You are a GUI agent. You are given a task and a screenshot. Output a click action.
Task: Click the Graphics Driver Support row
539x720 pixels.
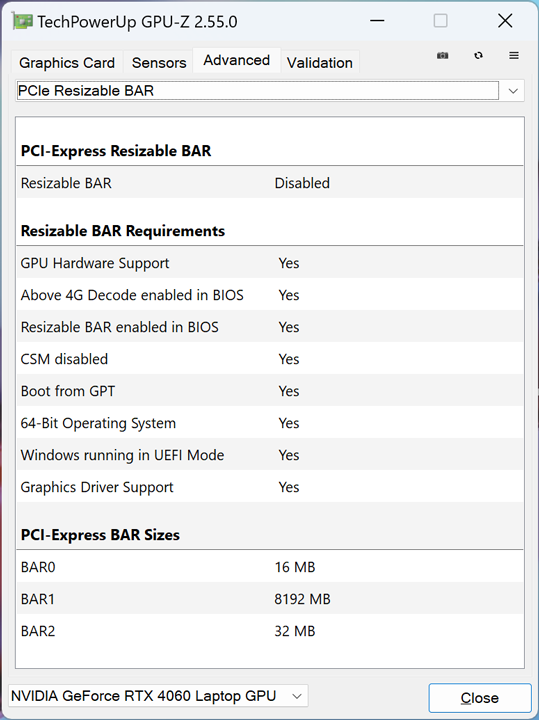click(x=270, y=487)
